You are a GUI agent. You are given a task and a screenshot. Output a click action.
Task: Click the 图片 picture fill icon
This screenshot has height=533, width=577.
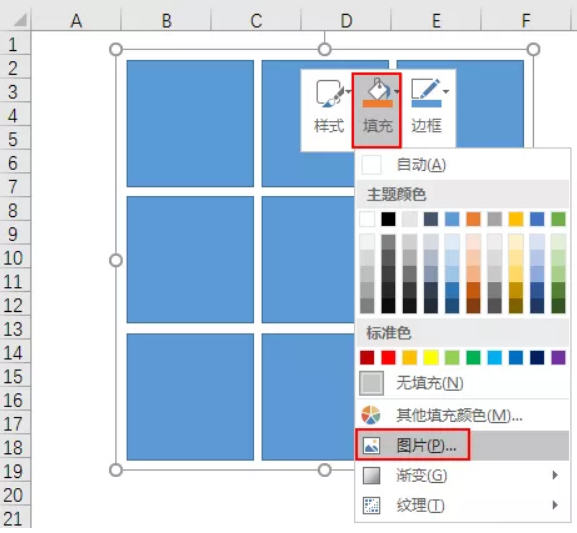click(371, 446)
